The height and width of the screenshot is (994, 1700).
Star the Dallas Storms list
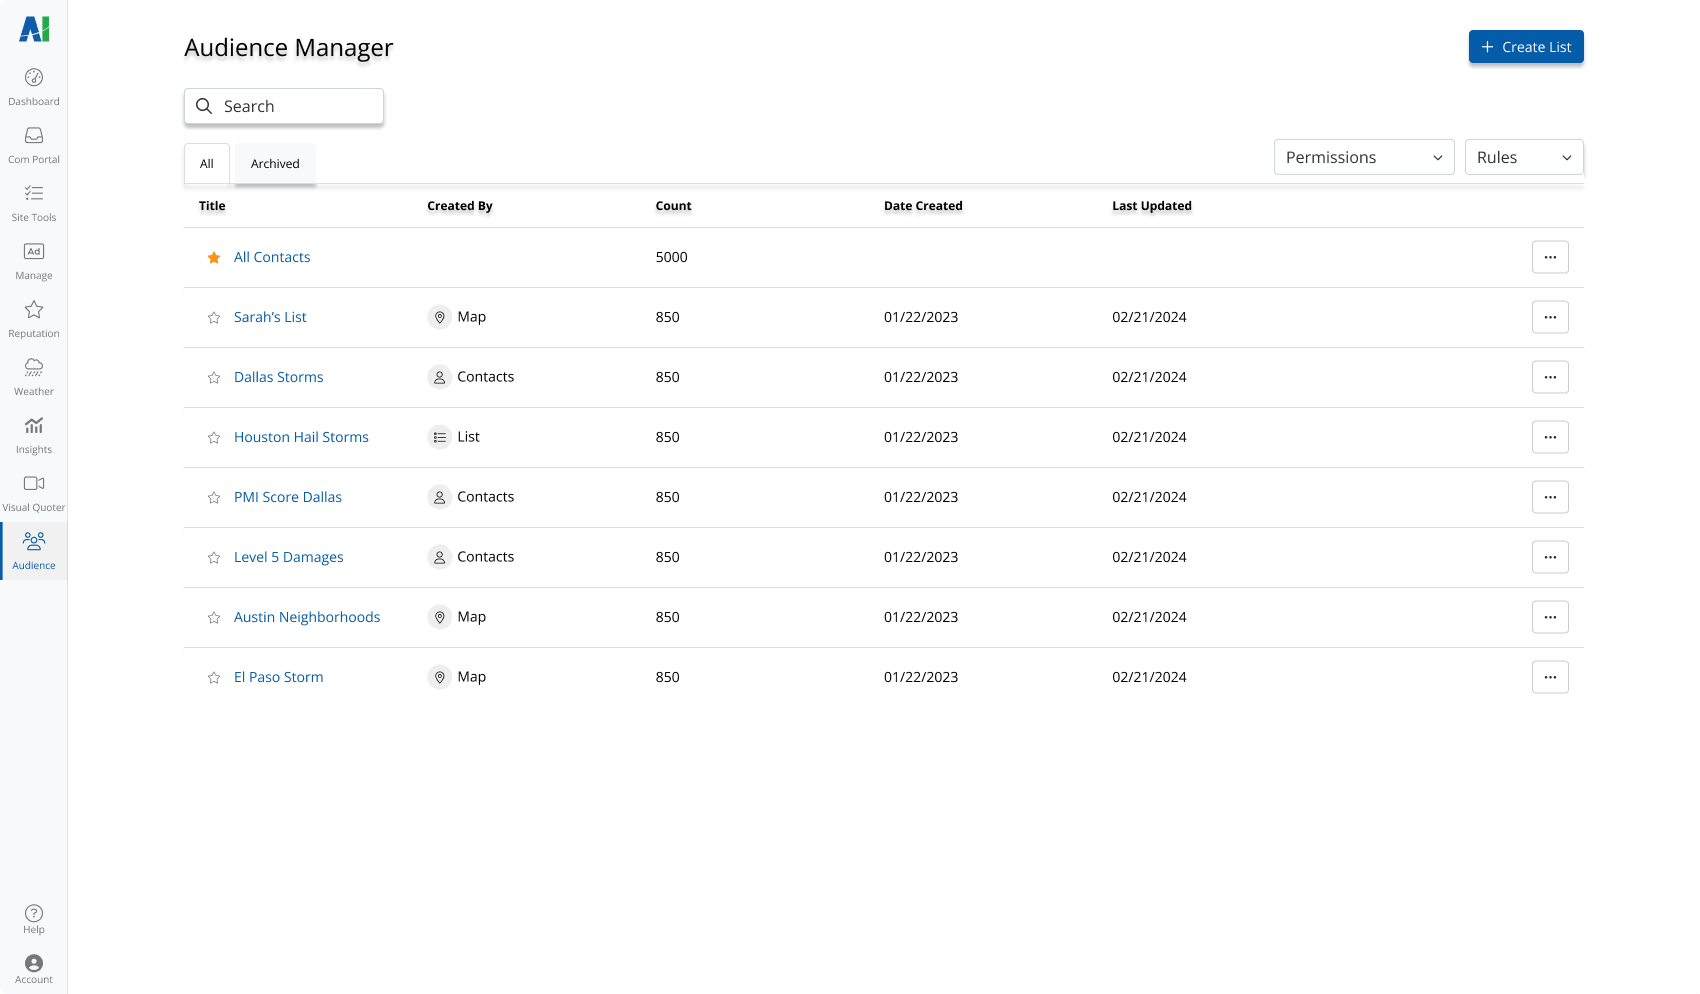[214, 378]
